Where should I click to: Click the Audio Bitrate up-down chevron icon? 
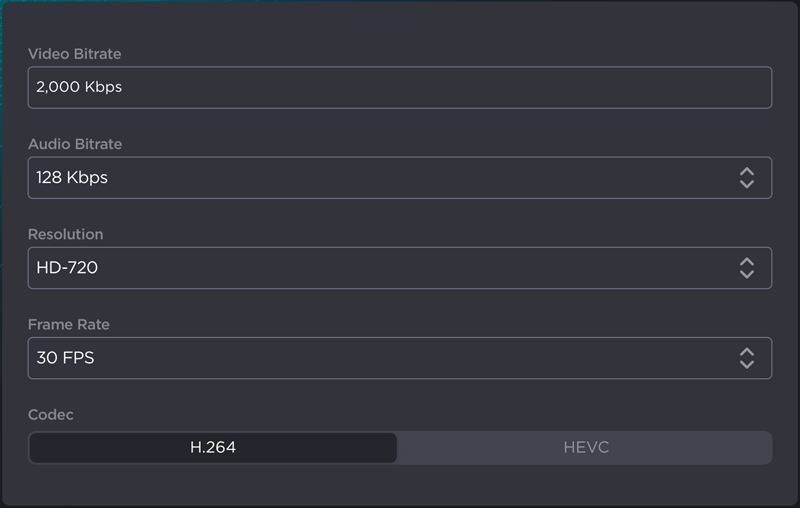click(x=746, y=178)
